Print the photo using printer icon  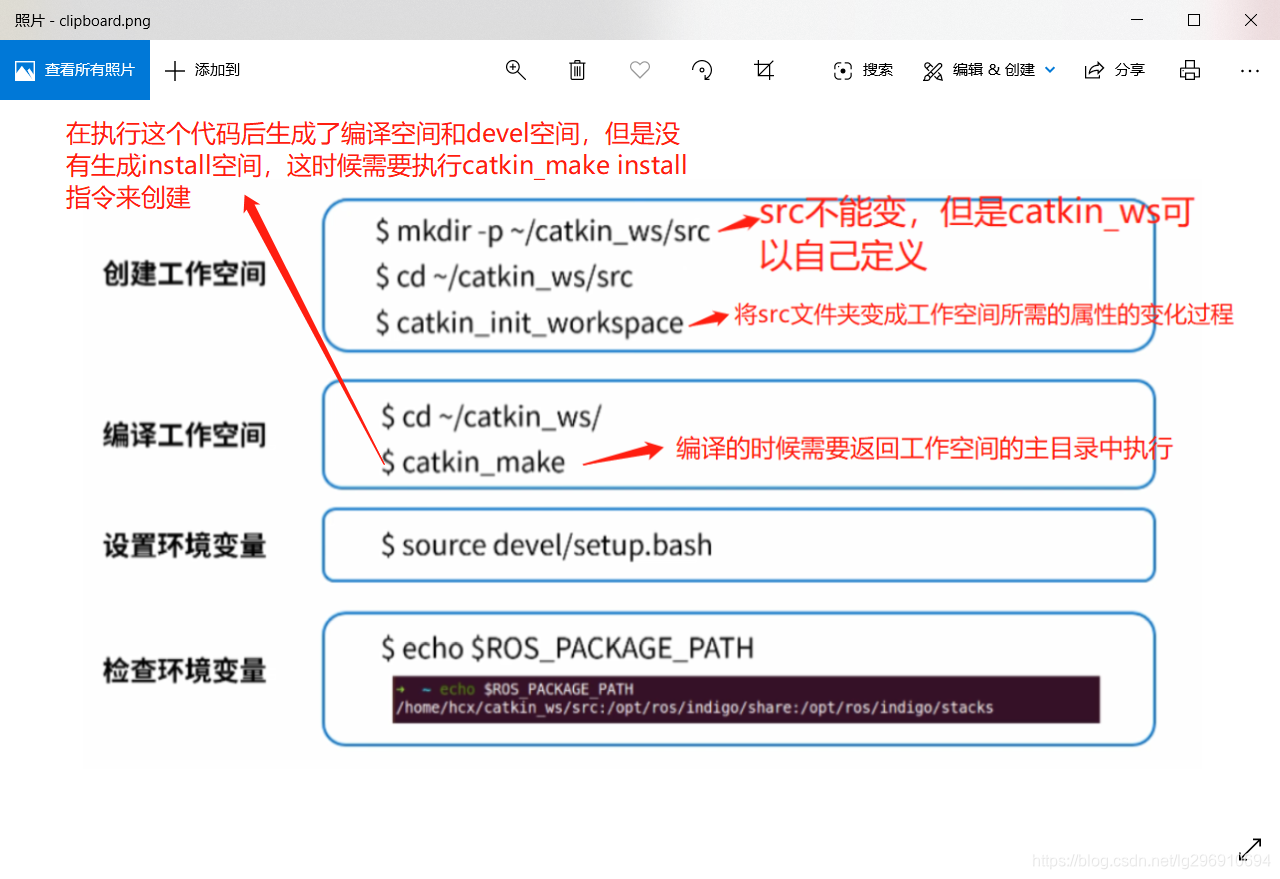1189,70
